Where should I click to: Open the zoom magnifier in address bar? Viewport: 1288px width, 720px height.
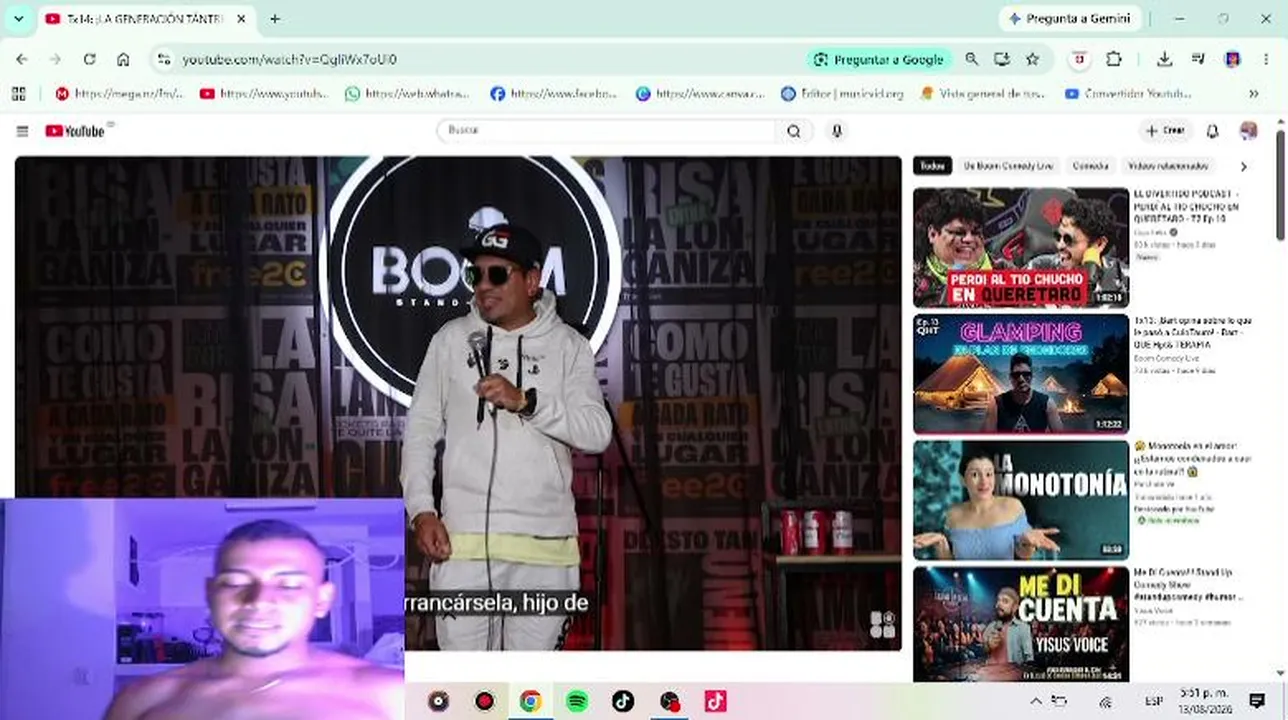(x=971, y=59)
